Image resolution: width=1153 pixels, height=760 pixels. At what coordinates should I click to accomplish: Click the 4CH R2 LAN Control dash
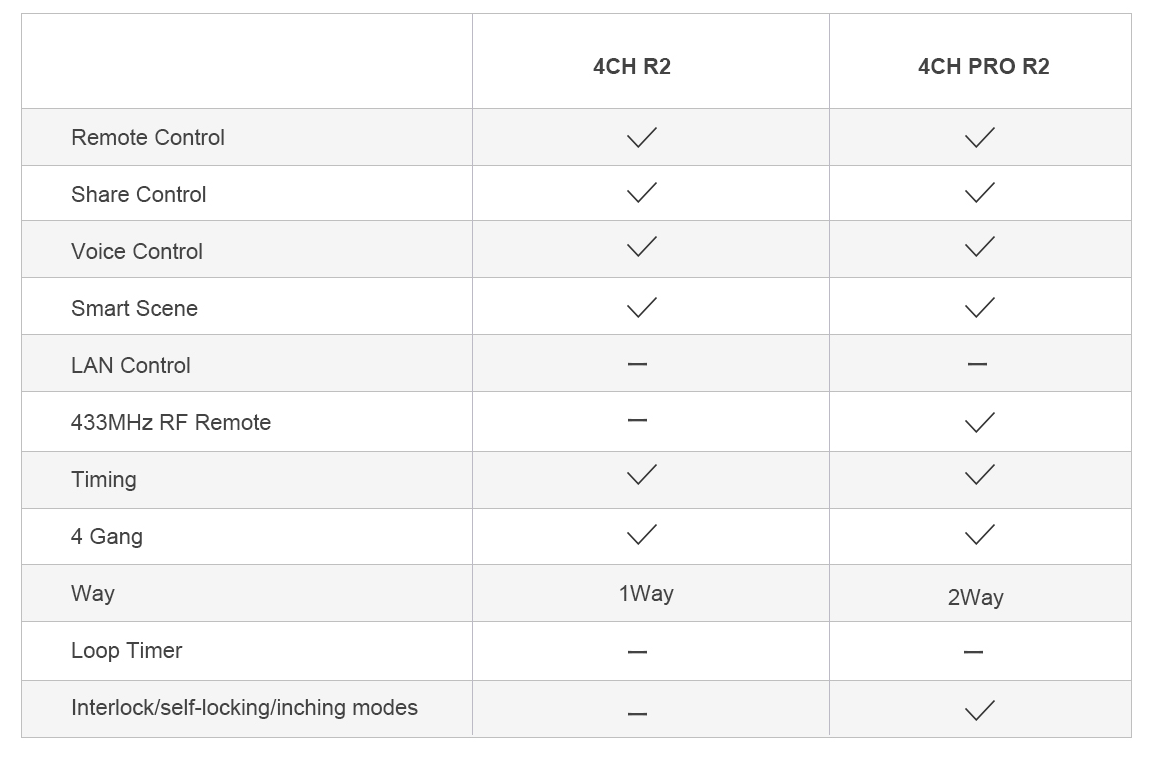pos(638,364)
